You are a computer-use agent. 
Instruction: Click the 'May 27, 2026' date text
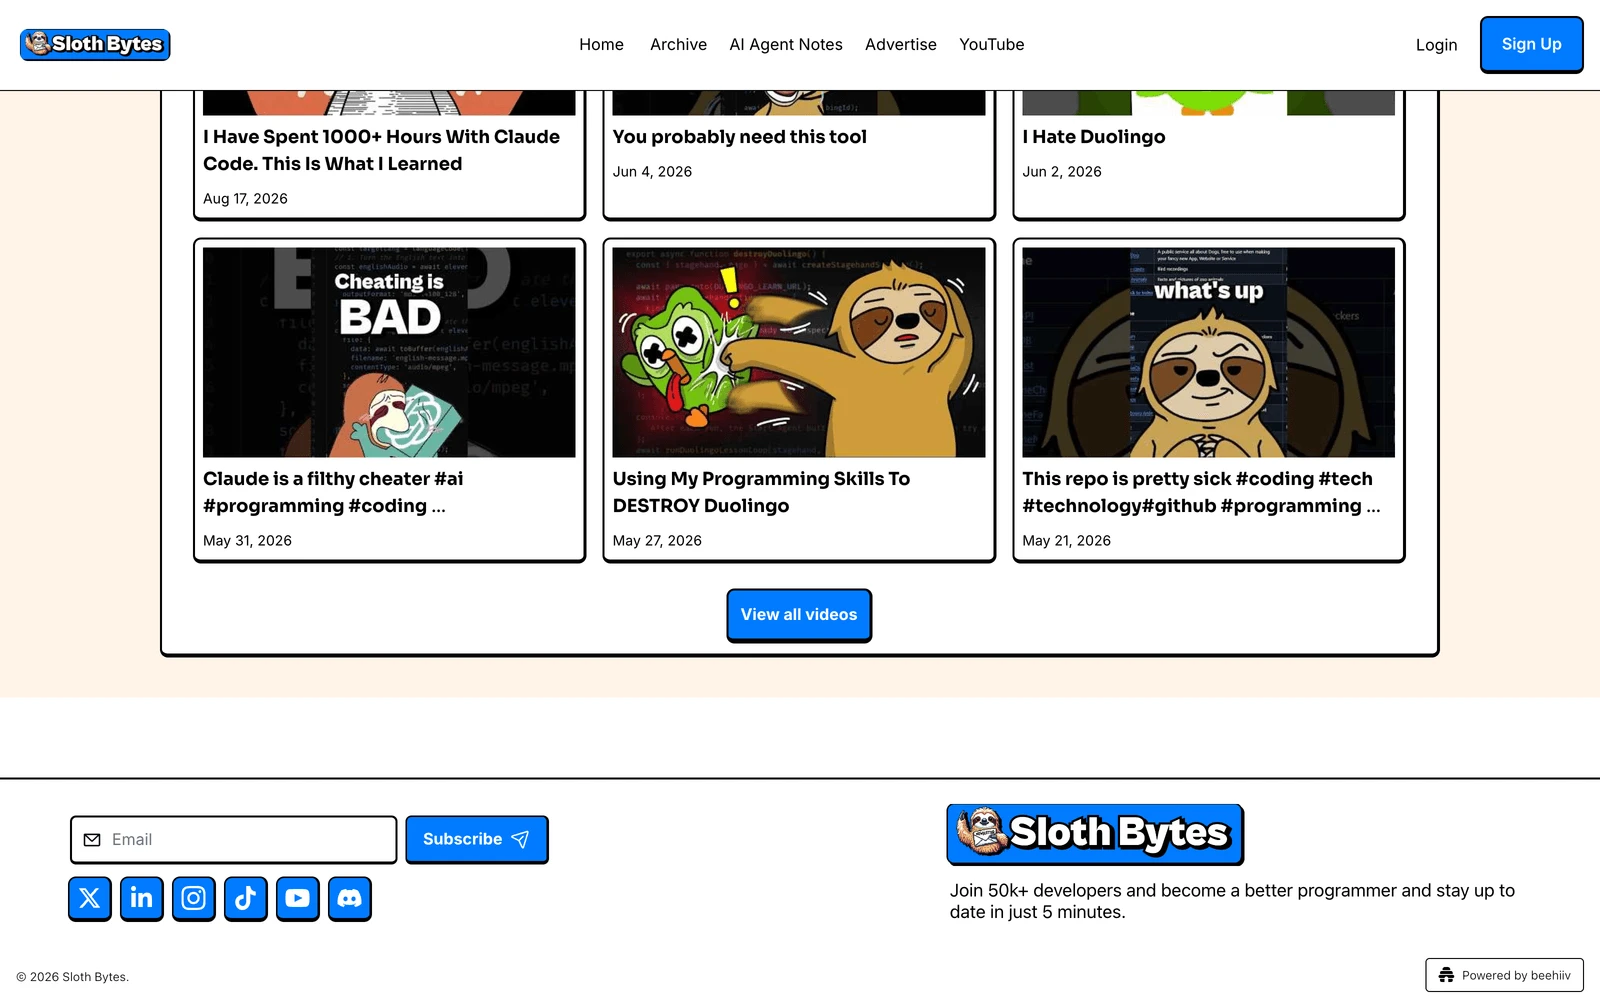pos(657,541)
